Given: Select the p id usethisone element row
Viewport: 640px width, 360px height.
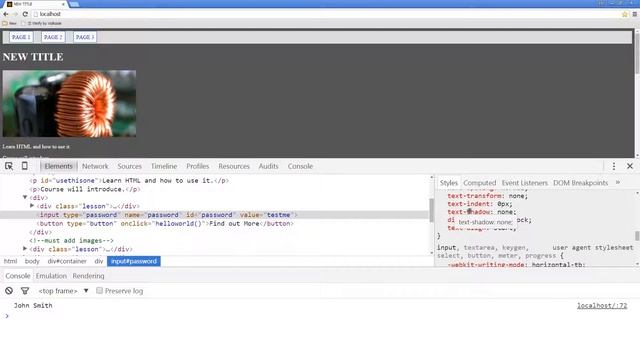Looking at the screenshot, I should click(129, 180).
